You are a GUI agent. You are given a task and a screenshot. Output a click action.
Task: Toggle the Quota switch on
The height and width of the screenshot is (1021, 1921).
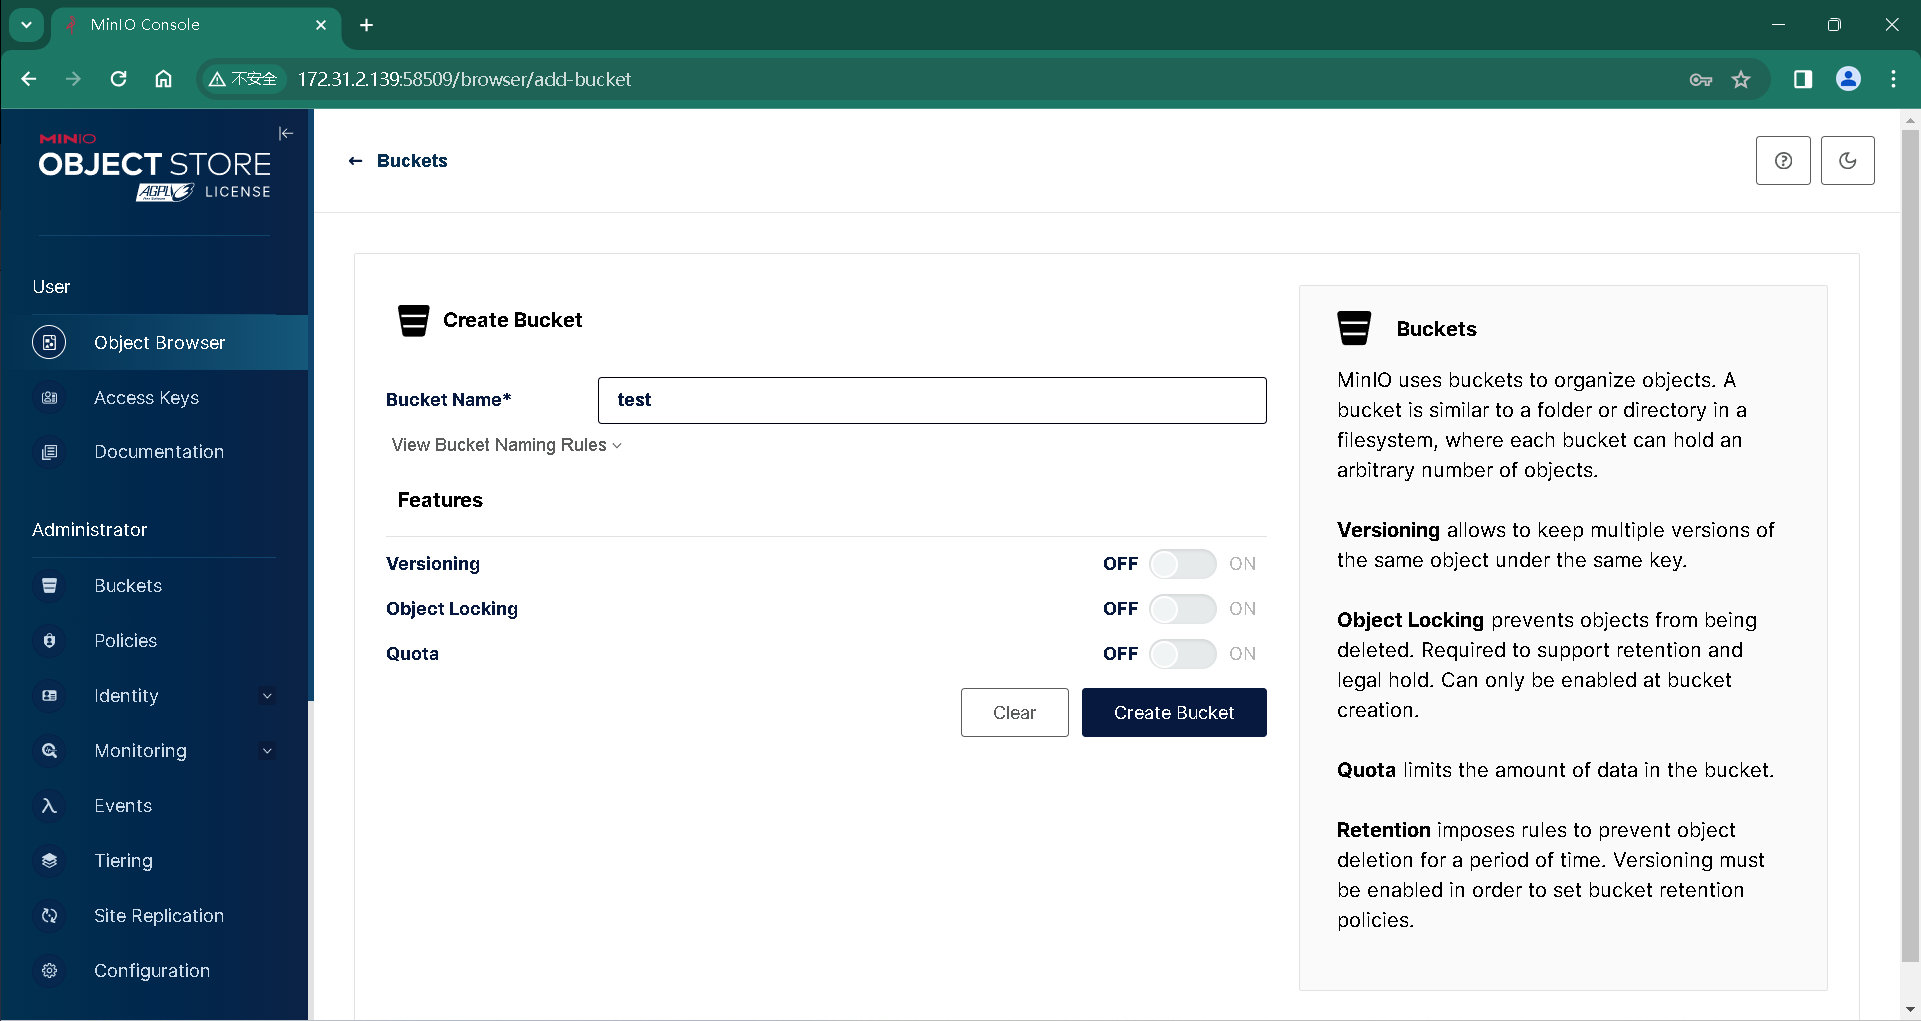pos(1182,654)
